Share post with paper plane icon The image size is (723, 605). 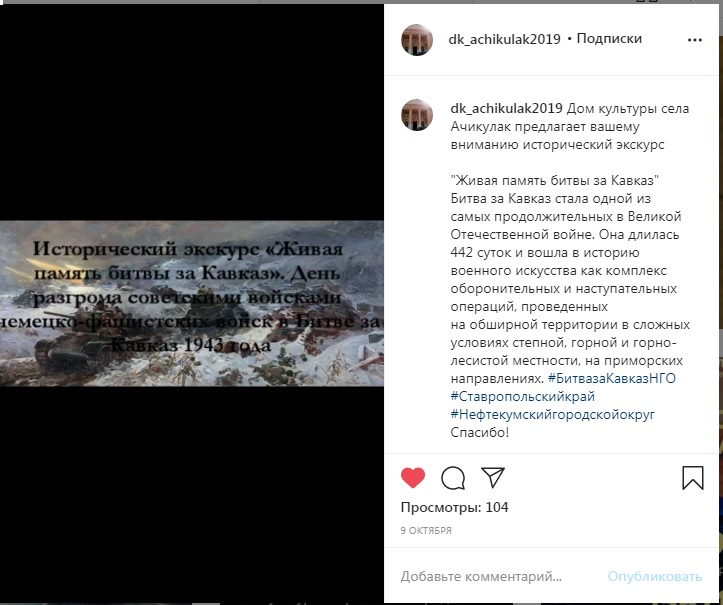(493, 477)
